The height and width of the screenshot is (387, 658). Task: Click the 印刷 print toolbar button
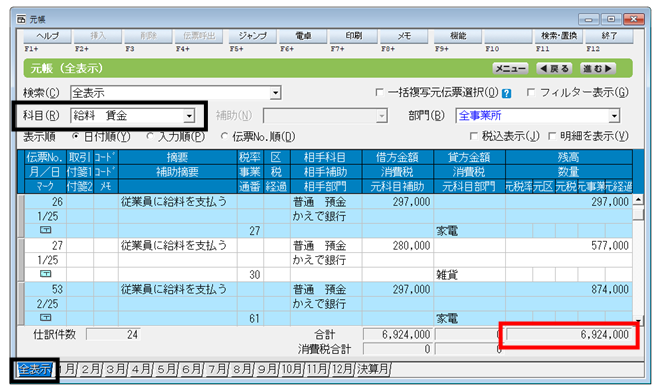pos(354,37)
